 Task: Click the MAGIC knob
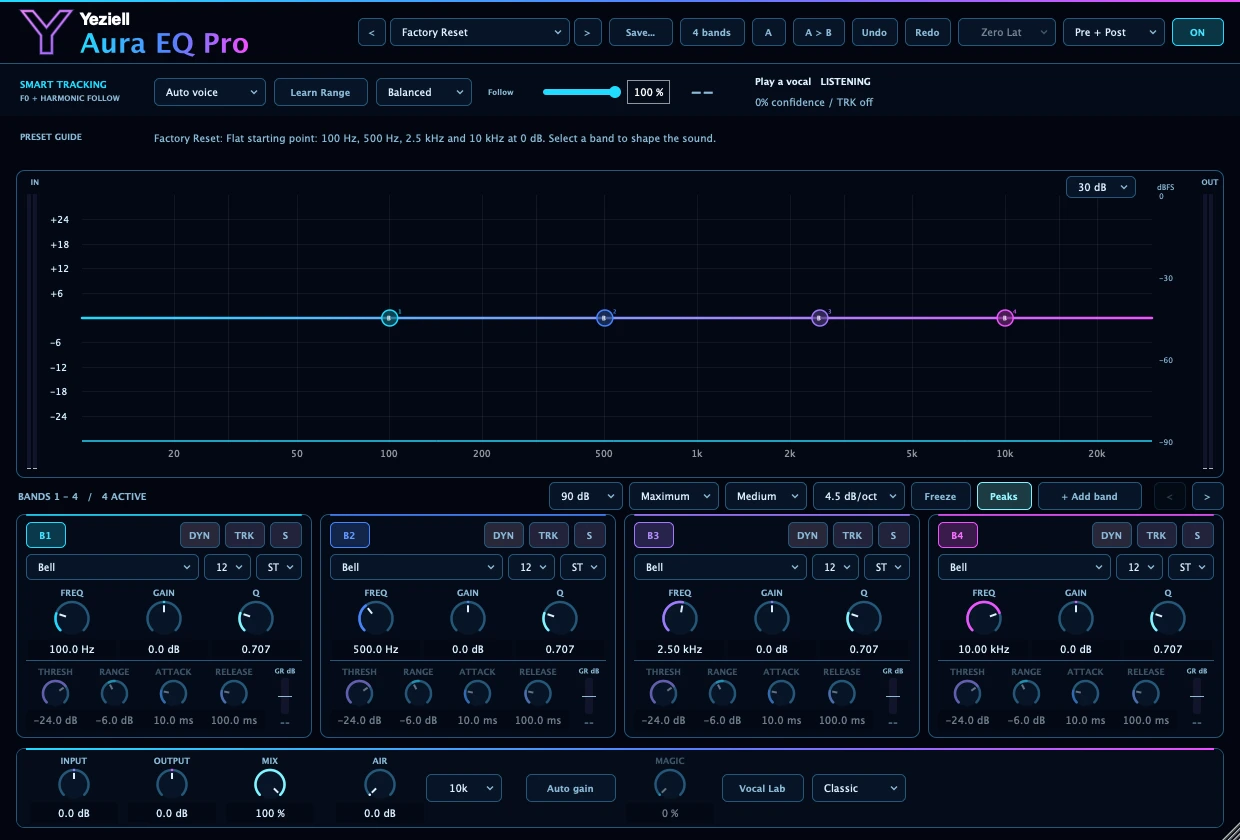coord(670,784)
